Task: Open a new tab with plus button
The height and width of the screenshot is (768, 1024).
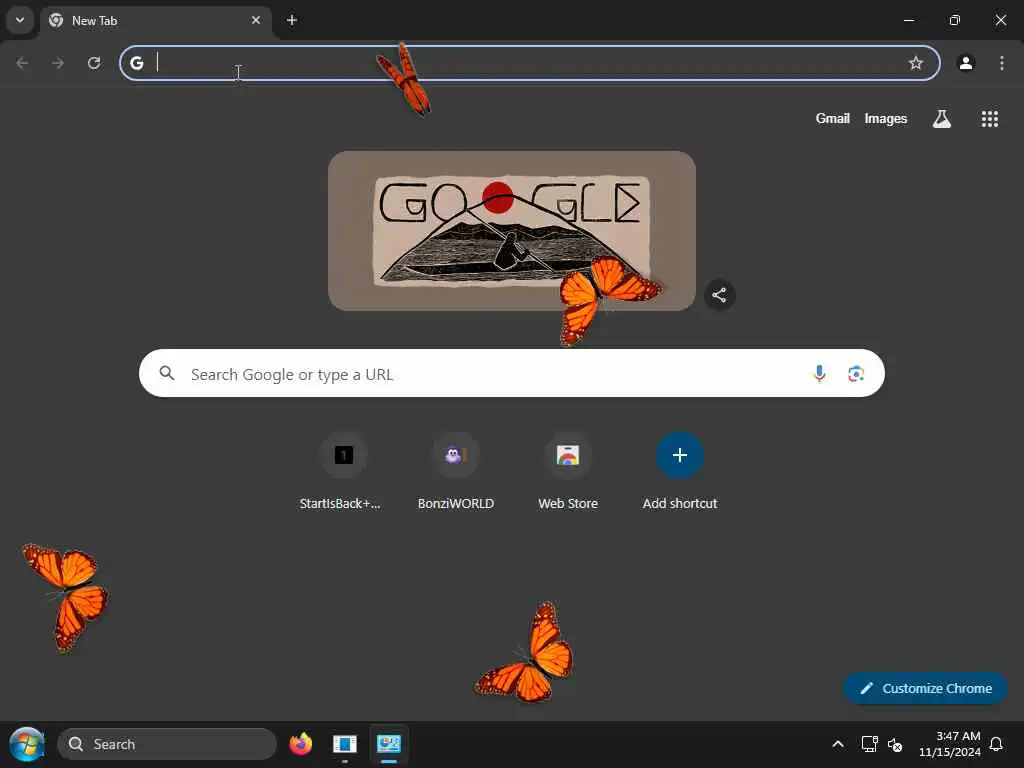Action: click(292, 20)
